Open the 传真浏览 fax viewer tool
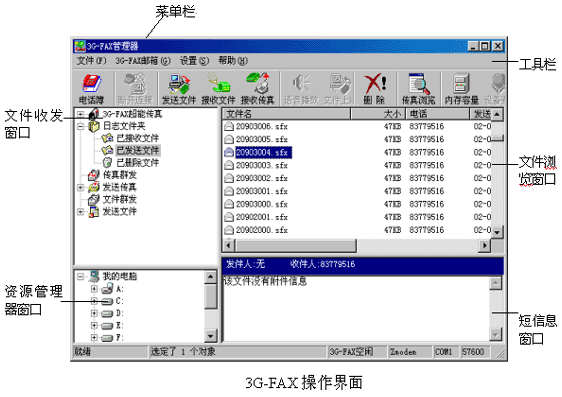The image size is (562, 397). [x=418, y=89]
